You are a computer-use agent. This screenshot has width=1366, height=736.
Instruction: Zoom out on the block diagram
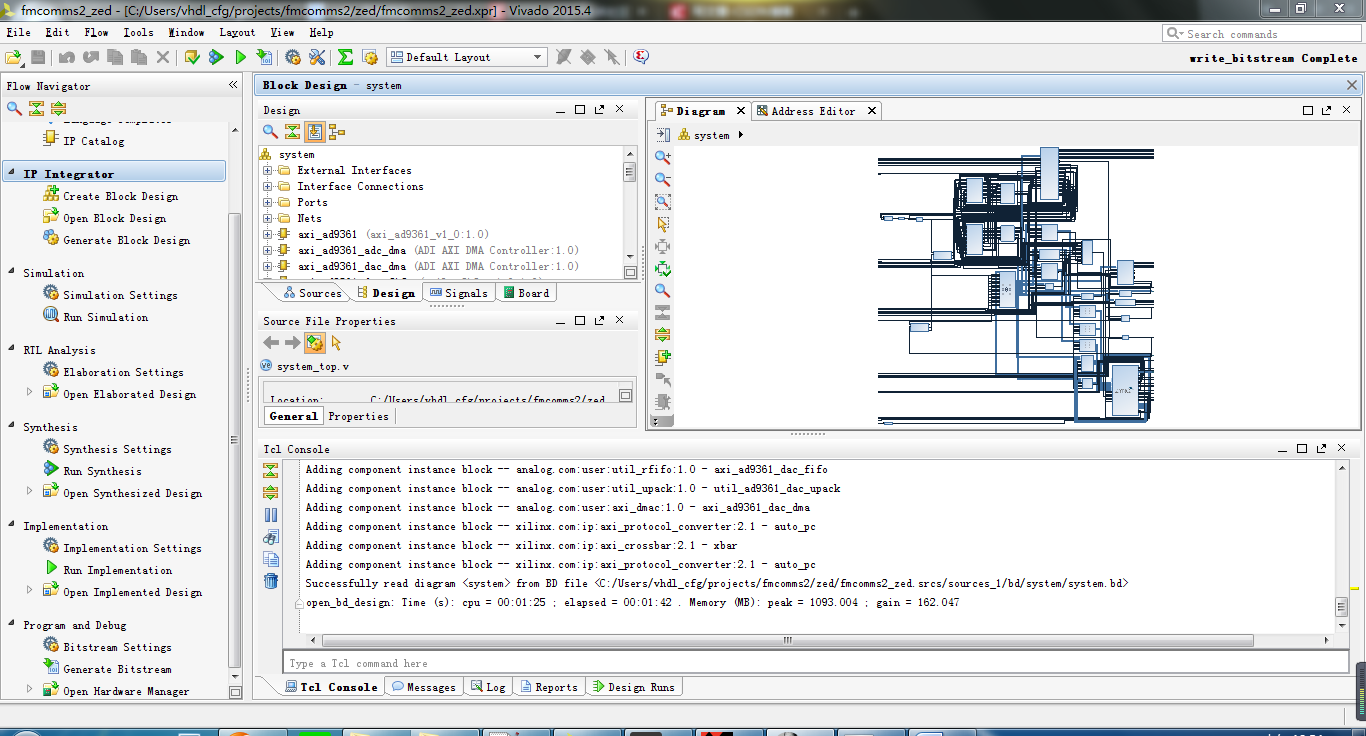pyautogui.click(x=662, y=179)
